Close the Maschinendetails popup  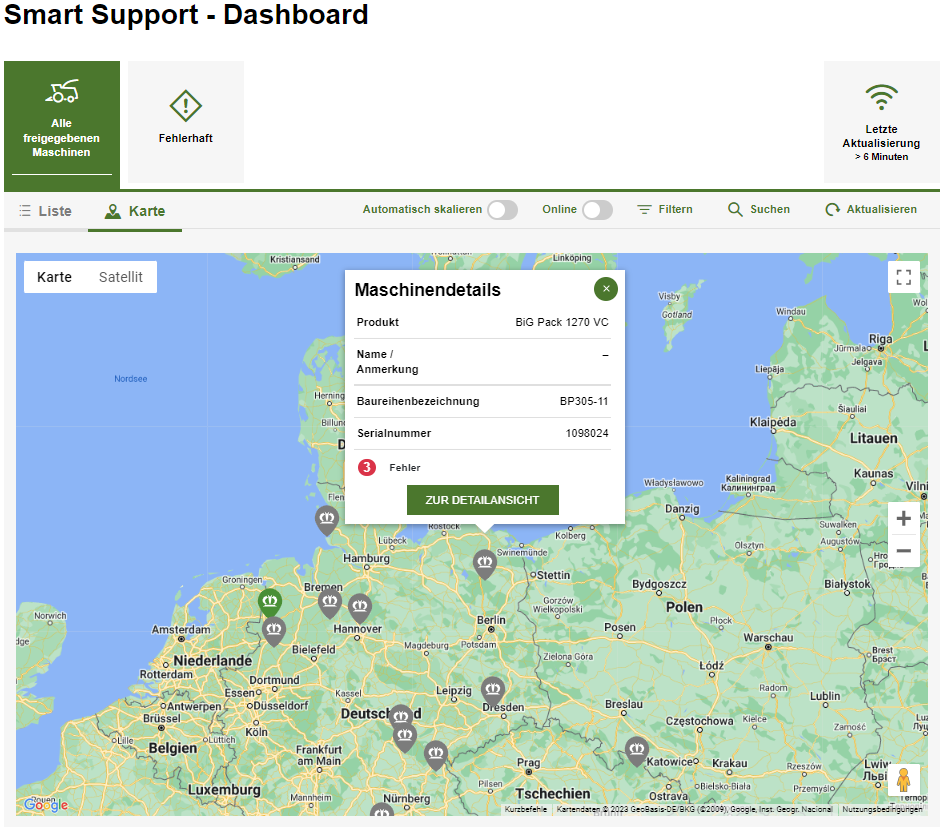click(x=605, y=289)
